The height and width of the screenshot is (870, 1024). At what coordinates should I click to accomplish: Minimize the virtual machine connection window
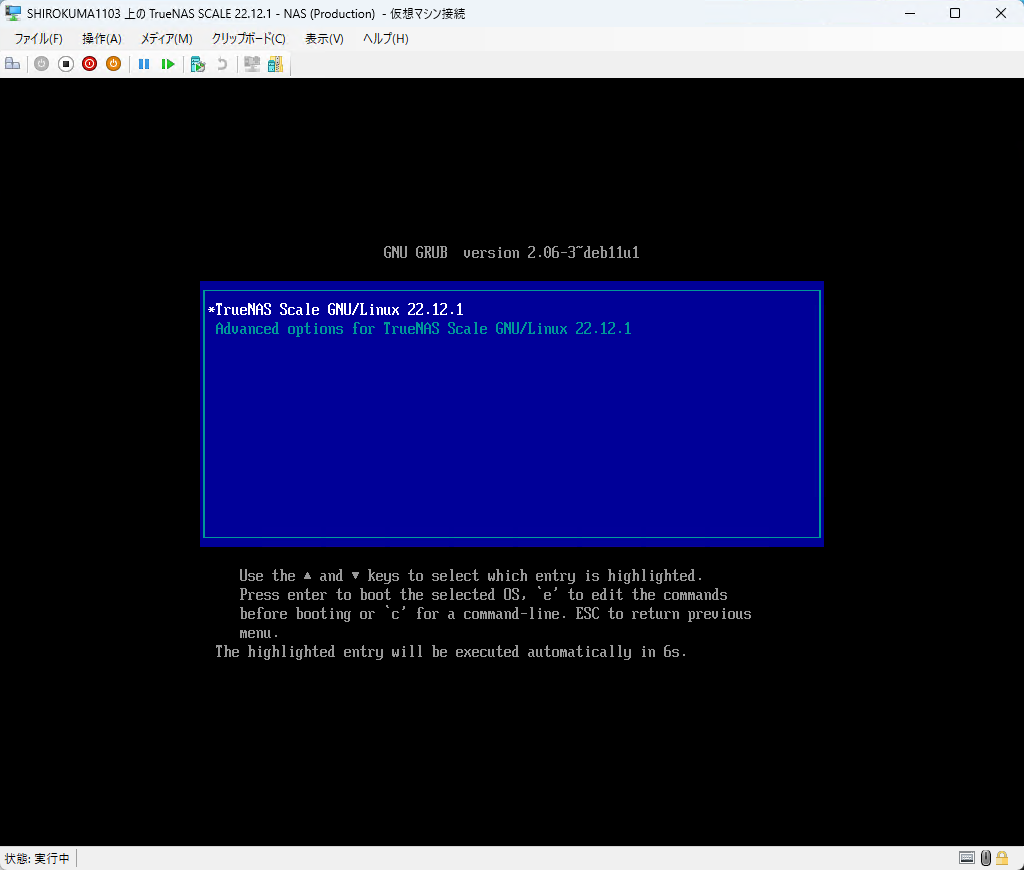[910, 13]
